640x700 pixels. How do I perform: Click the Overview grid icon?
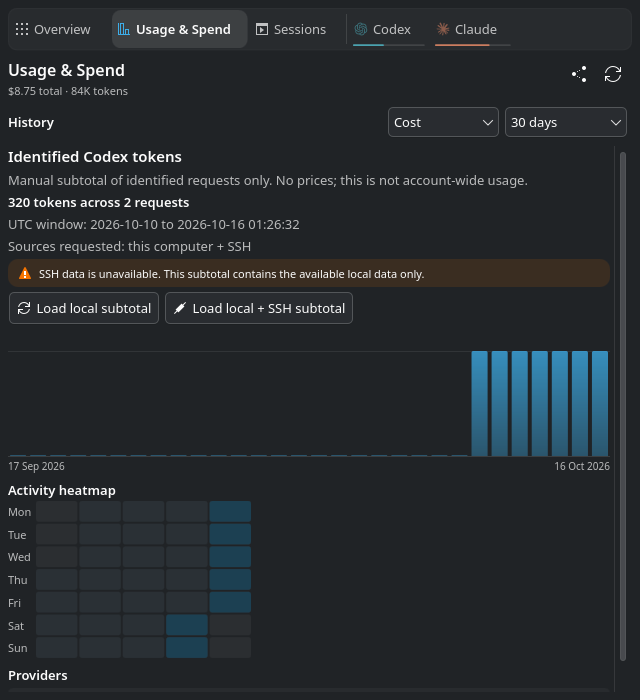(x=22, y=29)
